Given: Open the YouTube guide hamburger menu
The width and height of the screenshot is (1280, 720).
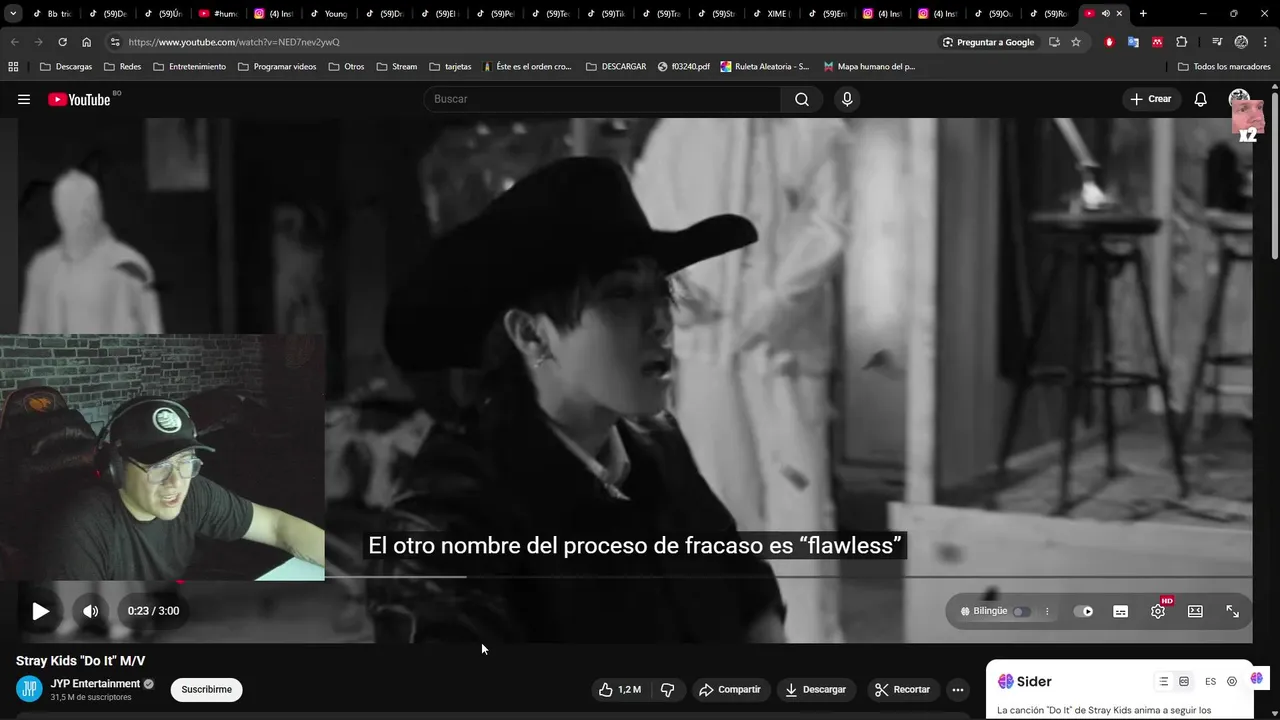Looking at the screenshot, I should tap(24, 99).
